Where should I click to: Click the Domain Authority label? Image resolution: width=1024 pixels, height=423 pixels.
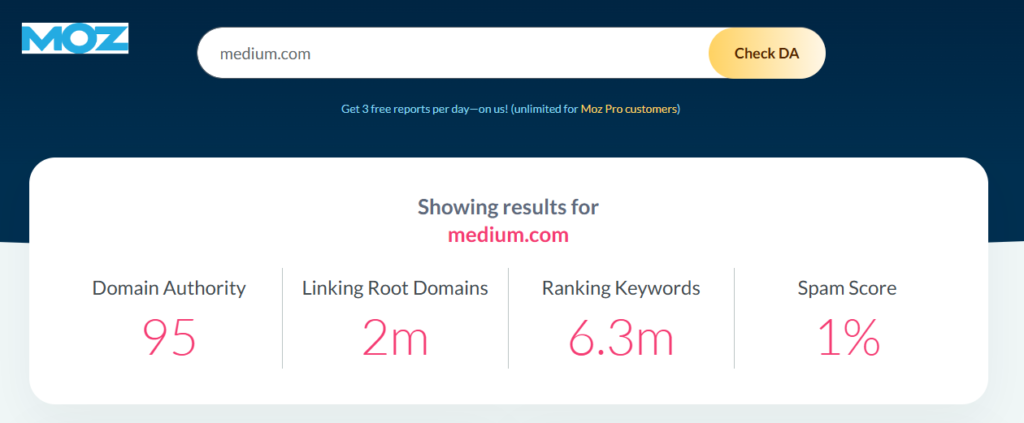pos(169,288)
